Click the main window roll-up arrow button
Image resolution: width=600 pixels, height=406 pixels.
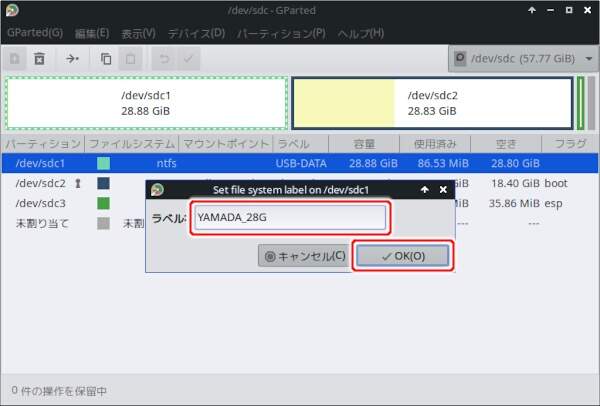point(532,10)
